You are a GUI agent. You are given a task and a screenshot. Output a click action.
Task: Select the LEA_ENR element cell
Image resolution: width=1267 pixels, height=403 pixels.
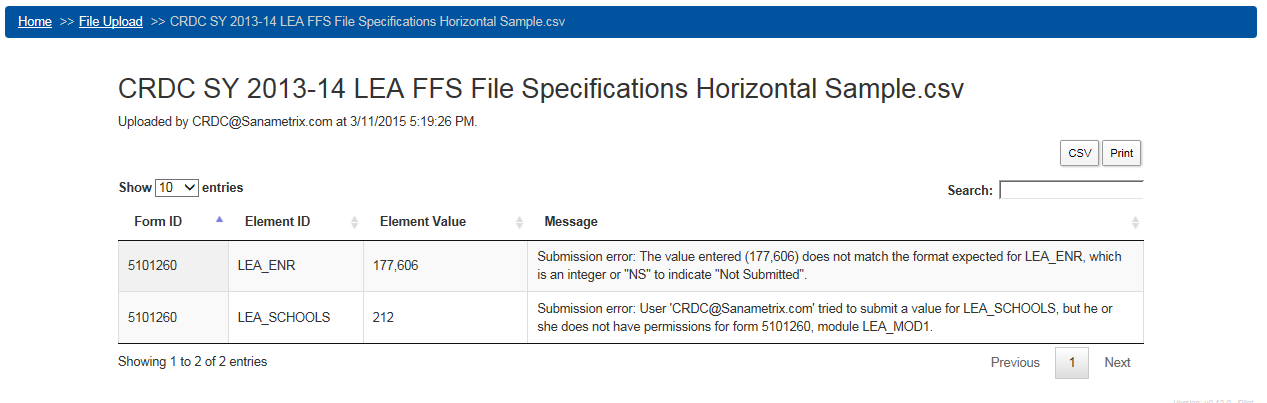pos(266,266)
